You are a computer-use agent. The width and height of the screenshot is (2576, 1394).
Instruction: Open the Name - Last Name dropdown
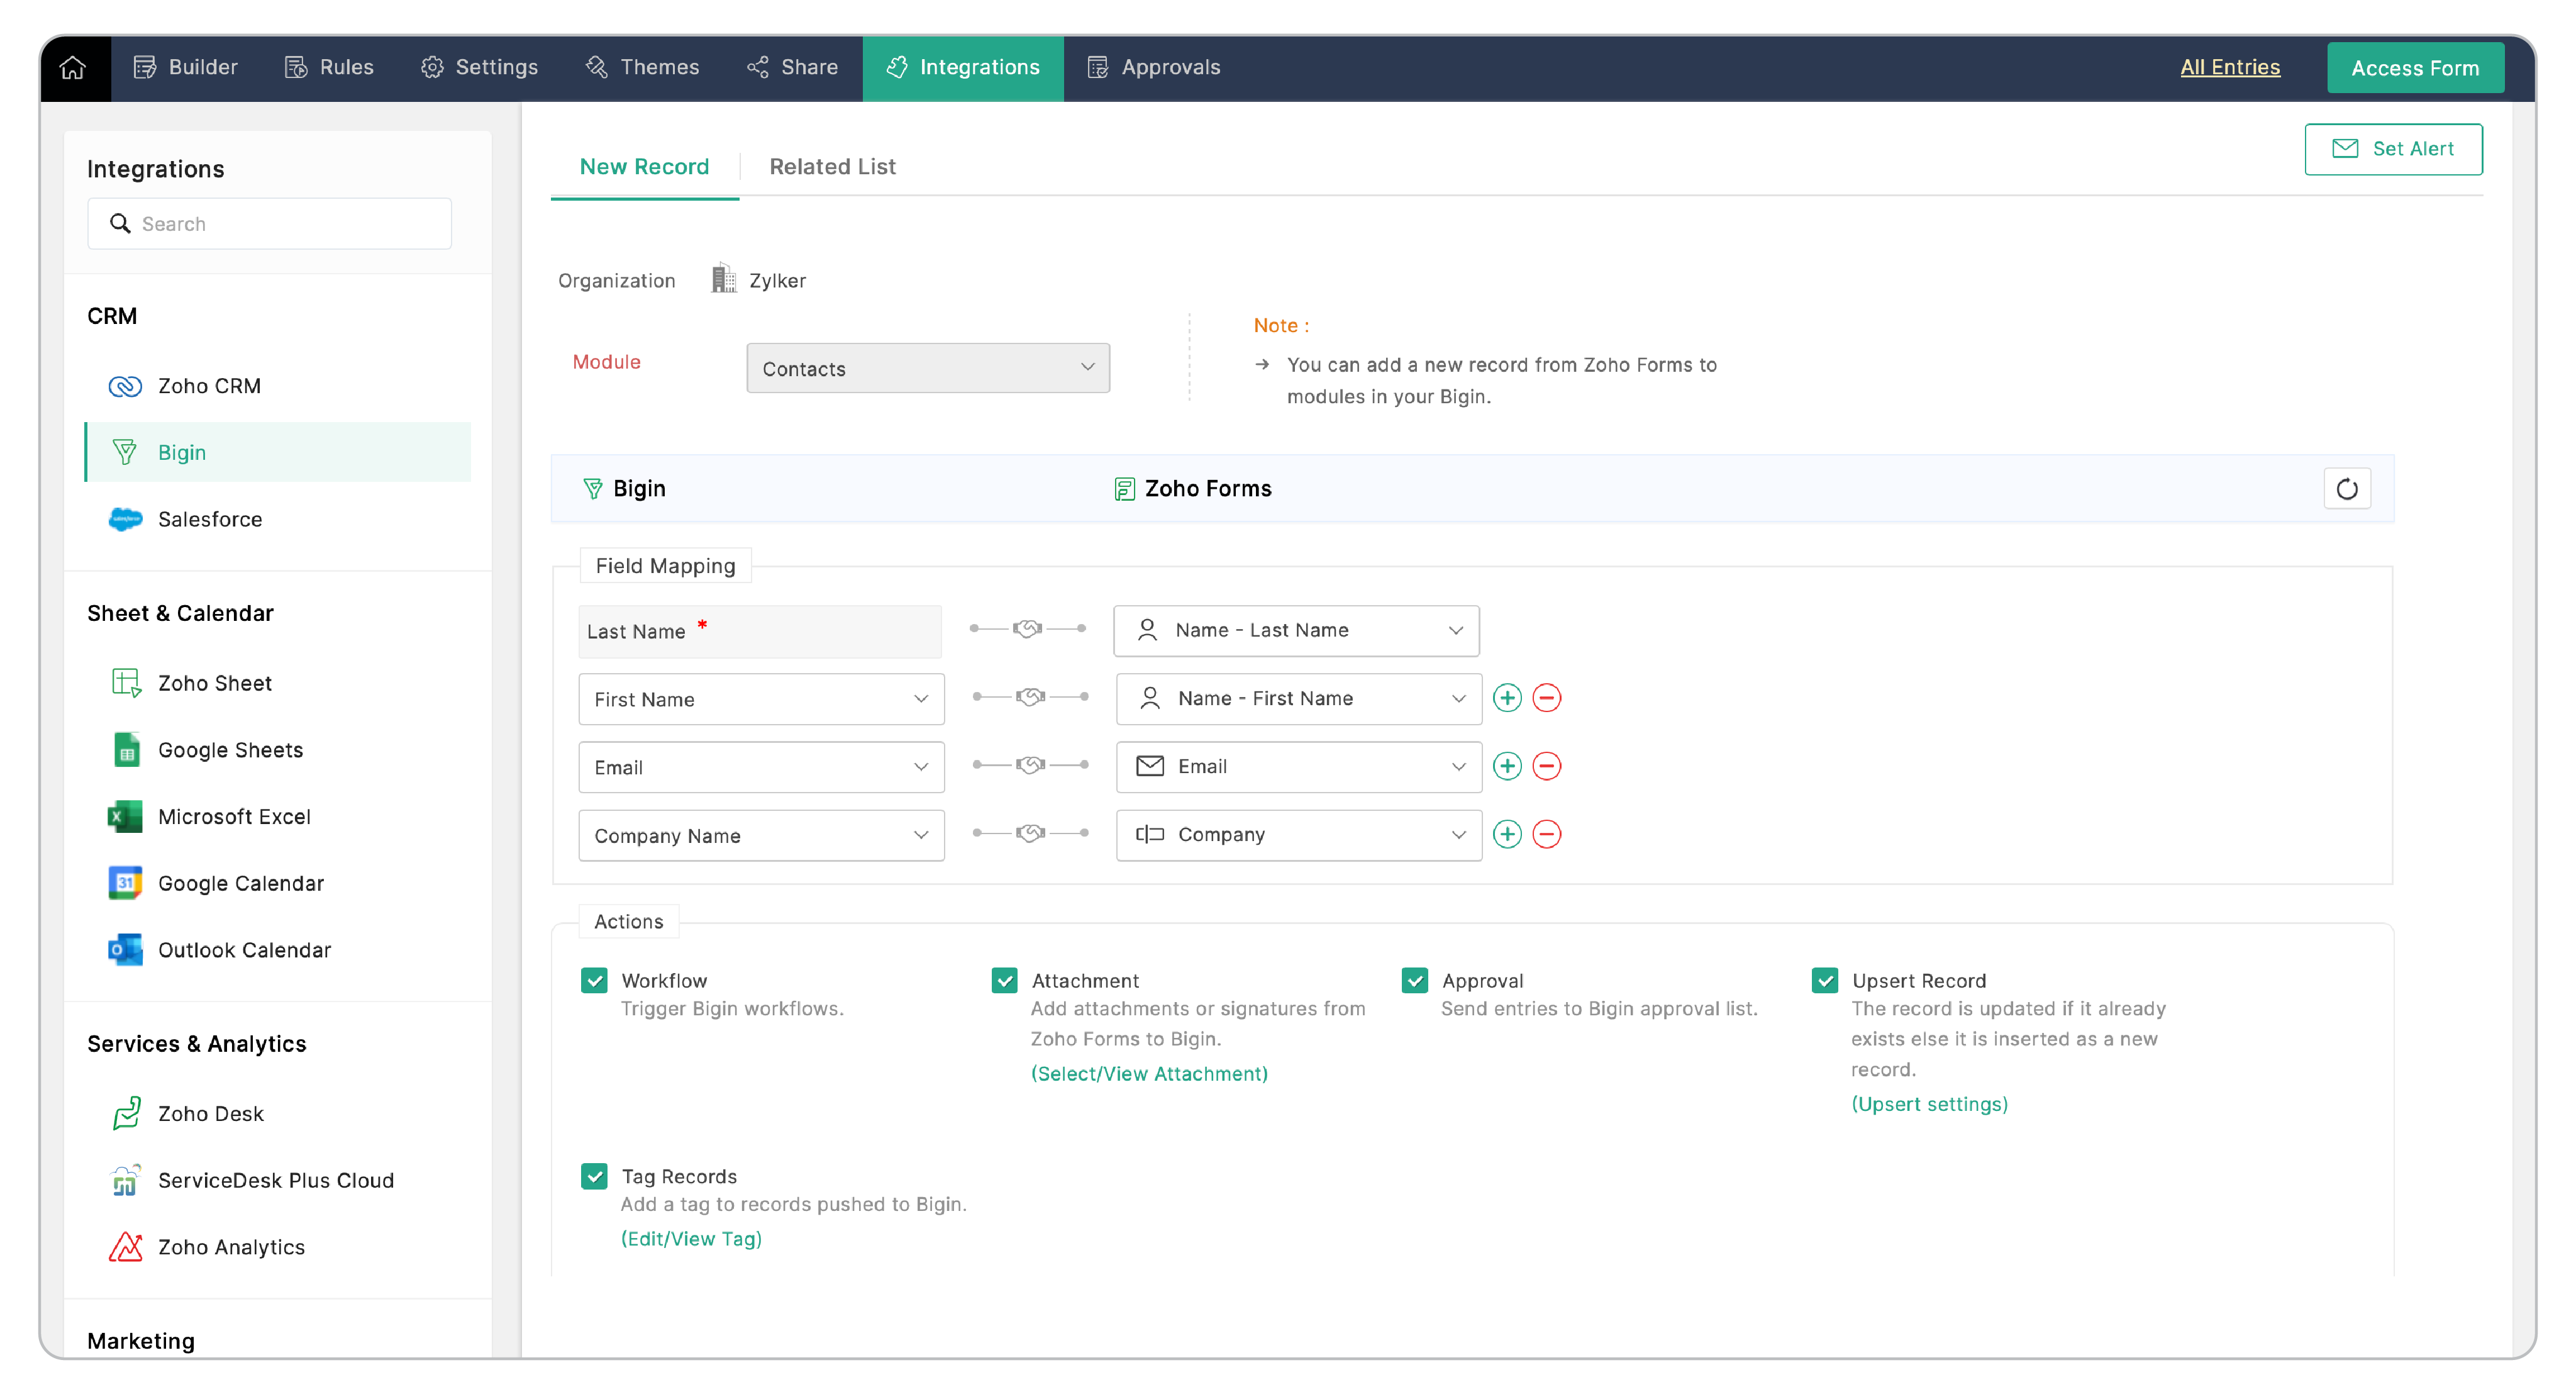1296,630
